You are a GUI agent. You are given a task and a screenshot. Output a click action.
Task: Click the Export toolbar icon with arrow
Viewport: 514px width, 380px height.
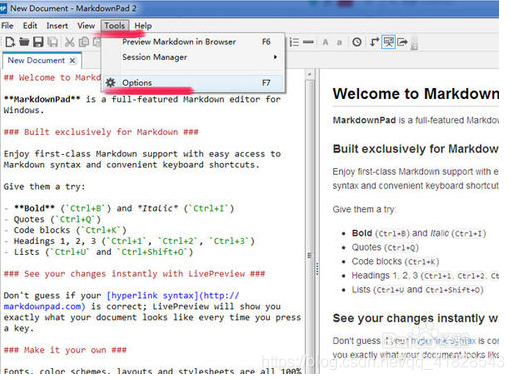click(403, 42)
